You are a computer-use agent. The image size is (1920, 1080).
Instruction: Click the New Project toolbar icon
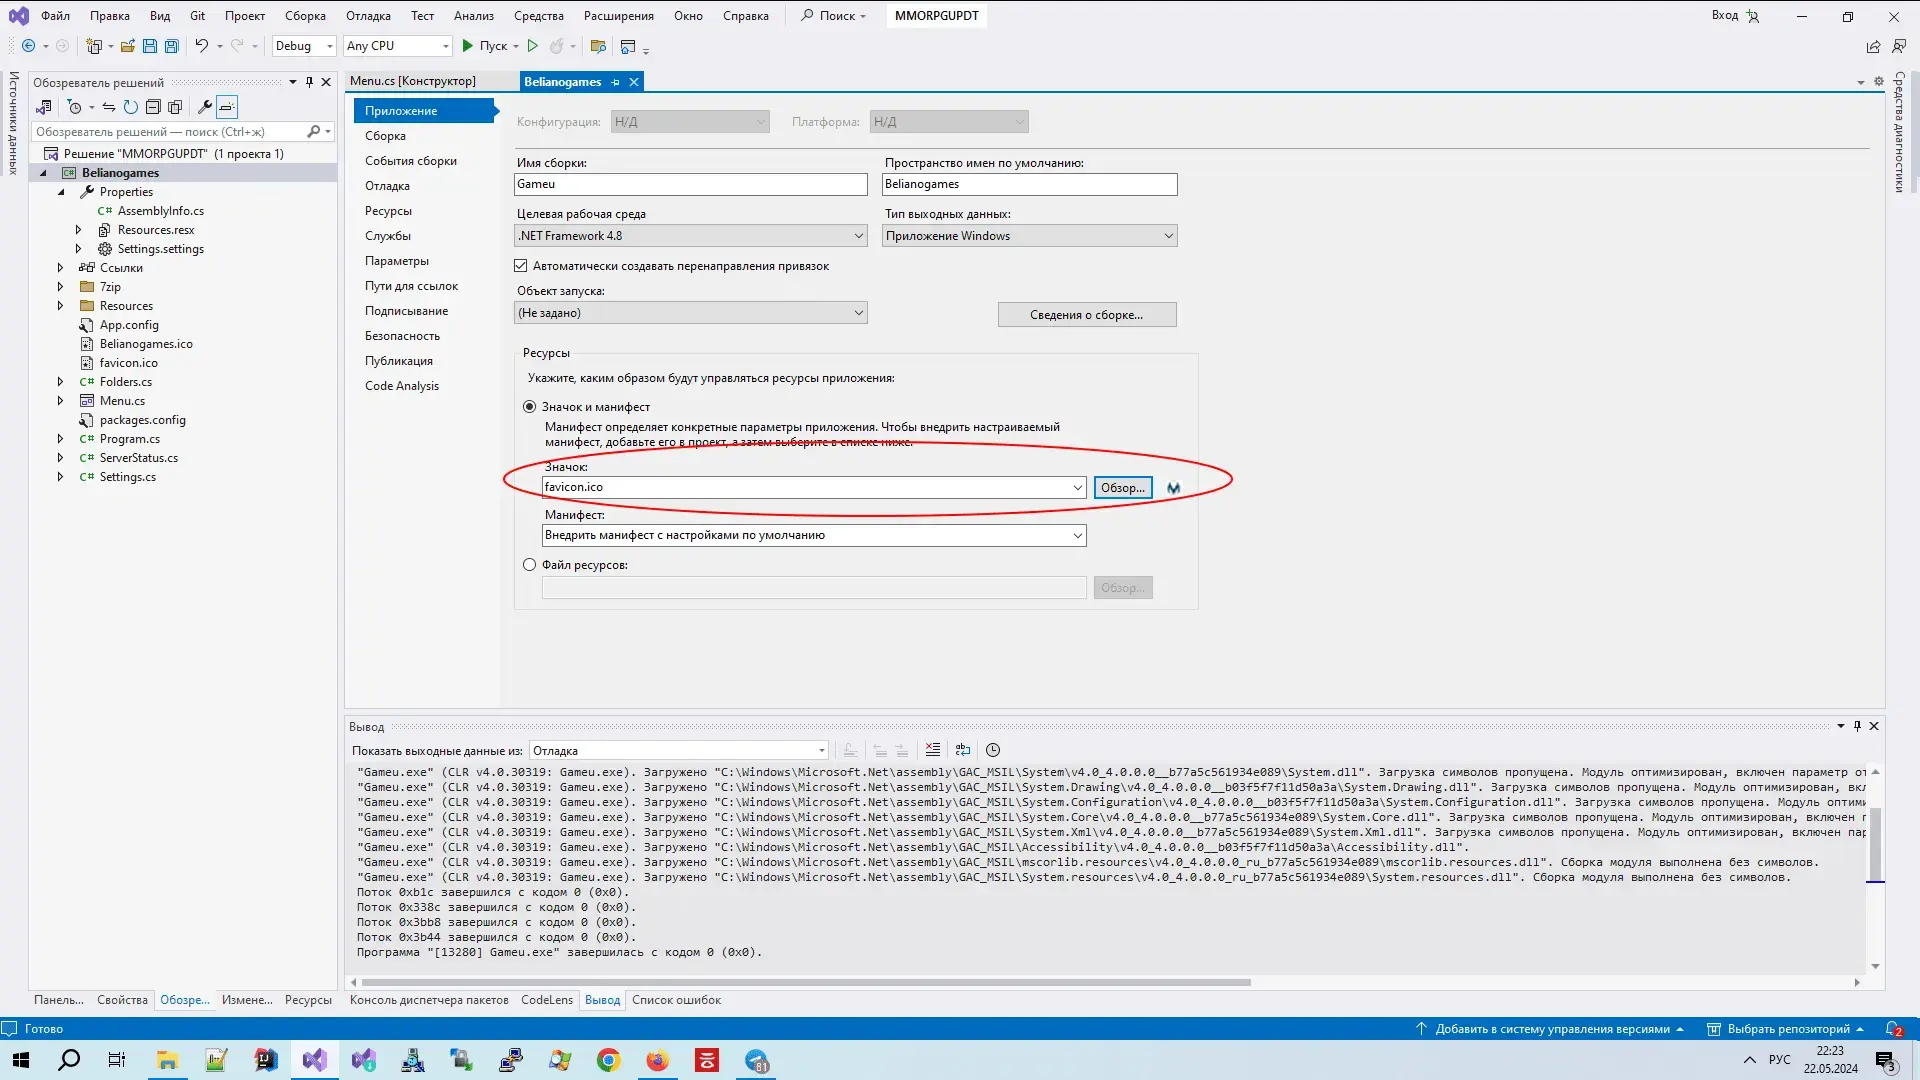click(94, 46)
